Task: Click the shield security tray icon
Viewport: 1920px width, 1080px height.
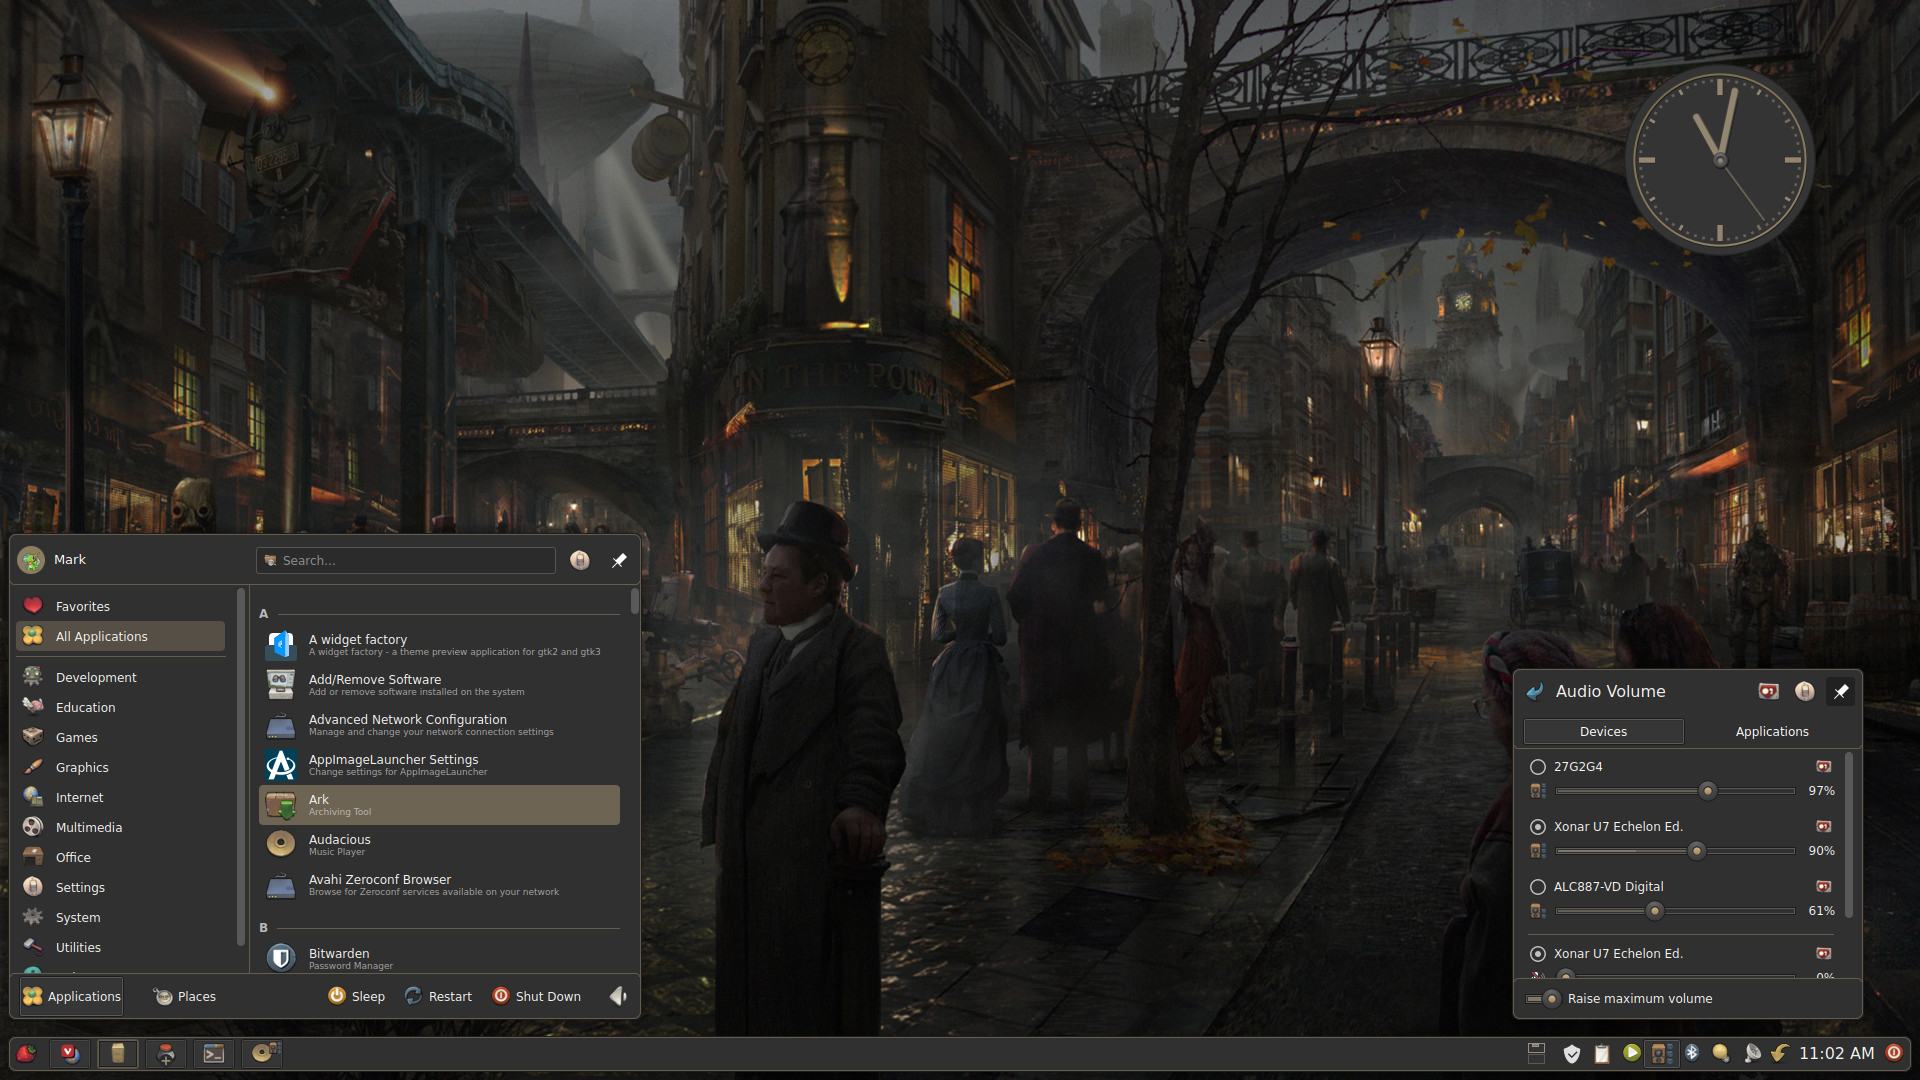Action: [1572, 1053]
